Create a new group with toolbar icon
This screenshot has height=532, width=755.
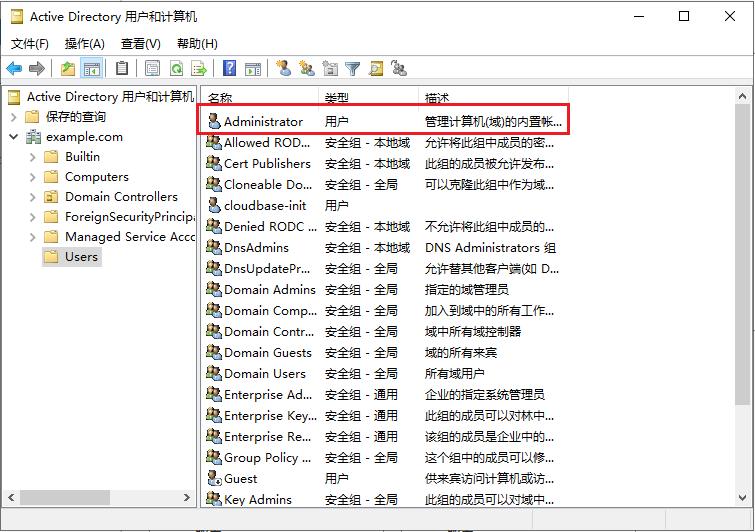[307, 68]
